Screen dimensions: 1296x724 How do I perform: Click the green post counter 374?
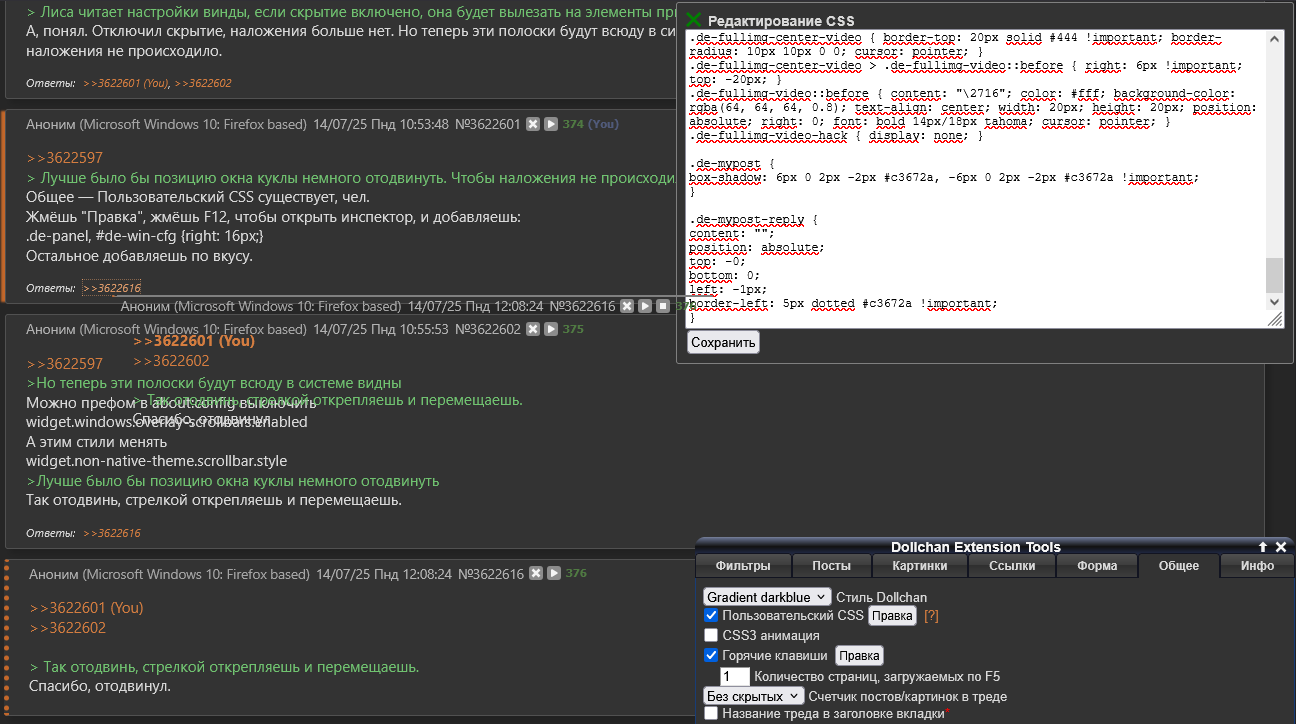coord(573,124)
